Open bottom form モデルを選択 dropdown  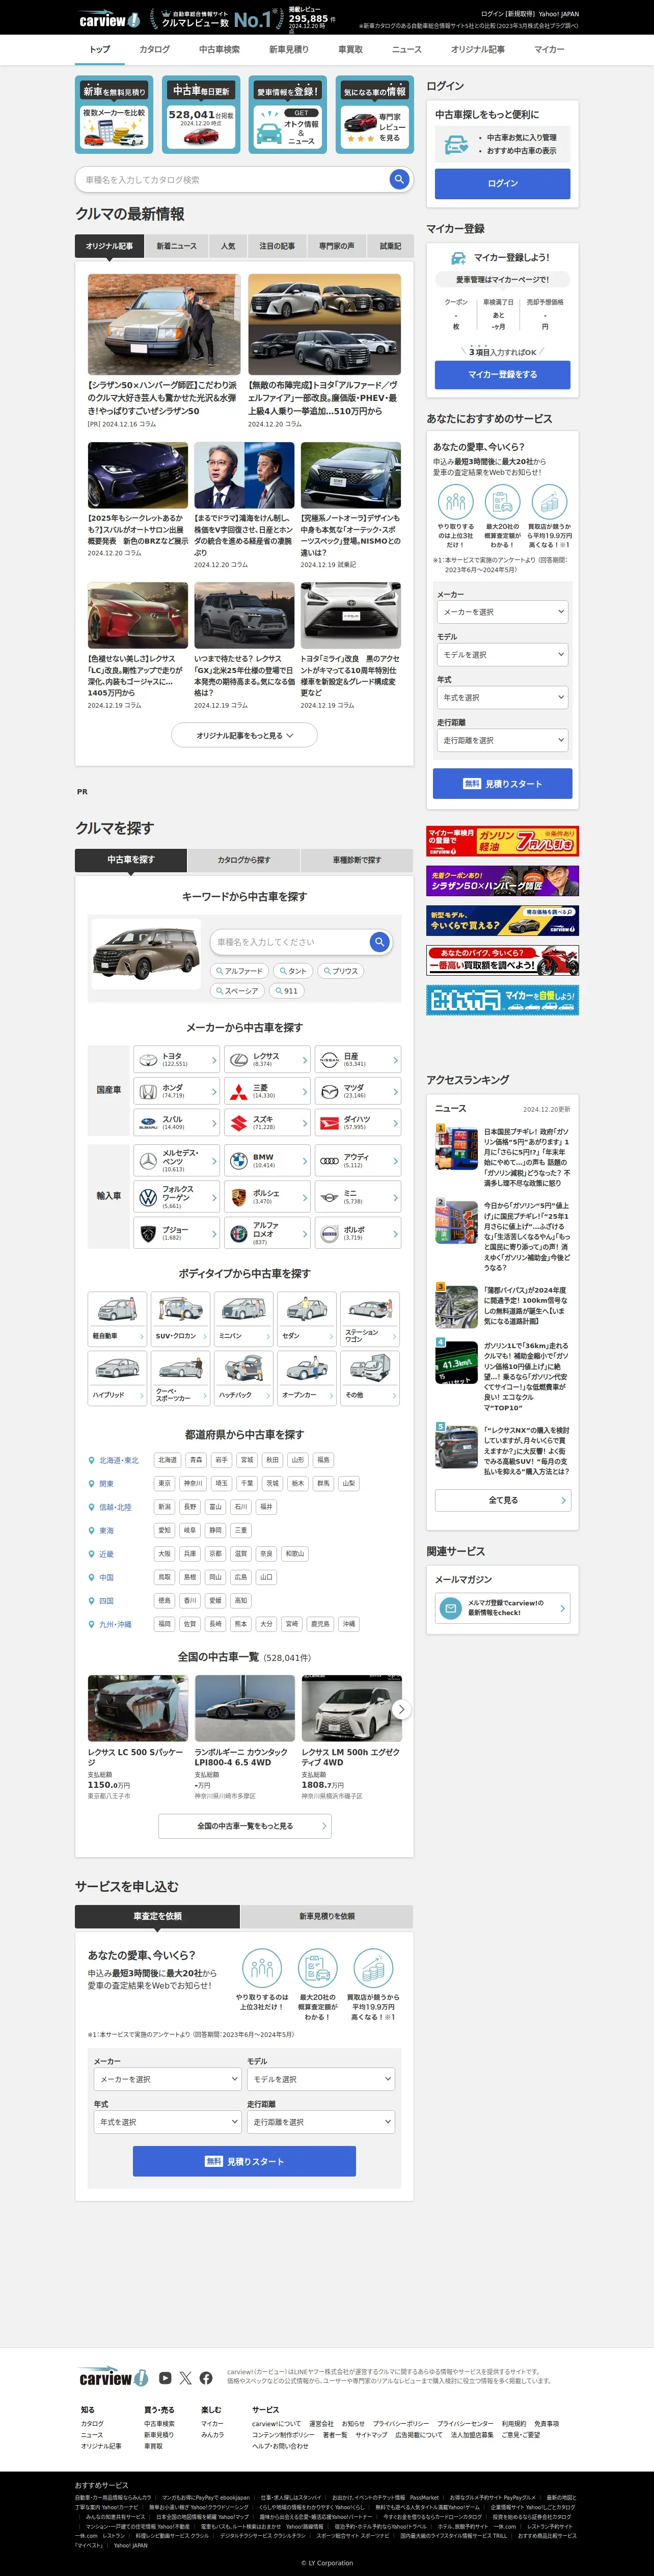point(321,2079)
